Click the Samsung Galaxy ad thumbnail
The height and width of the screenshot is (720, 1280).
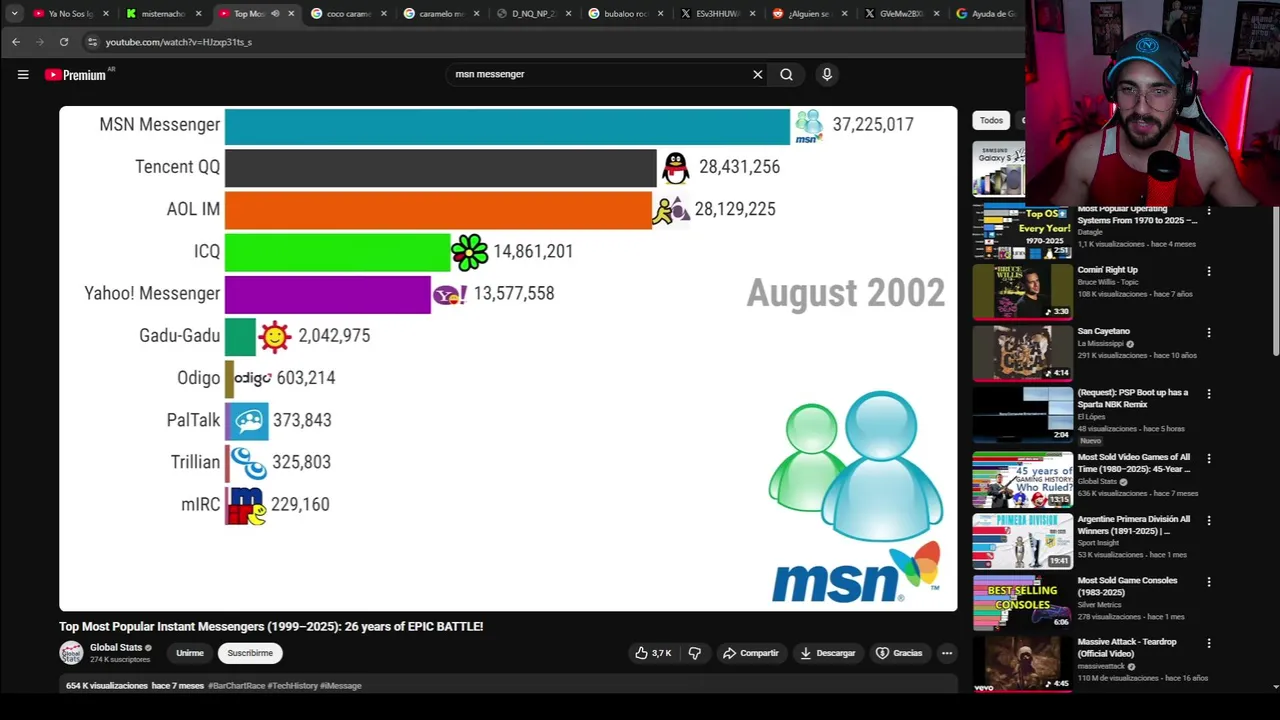click(x=999, y=168)
